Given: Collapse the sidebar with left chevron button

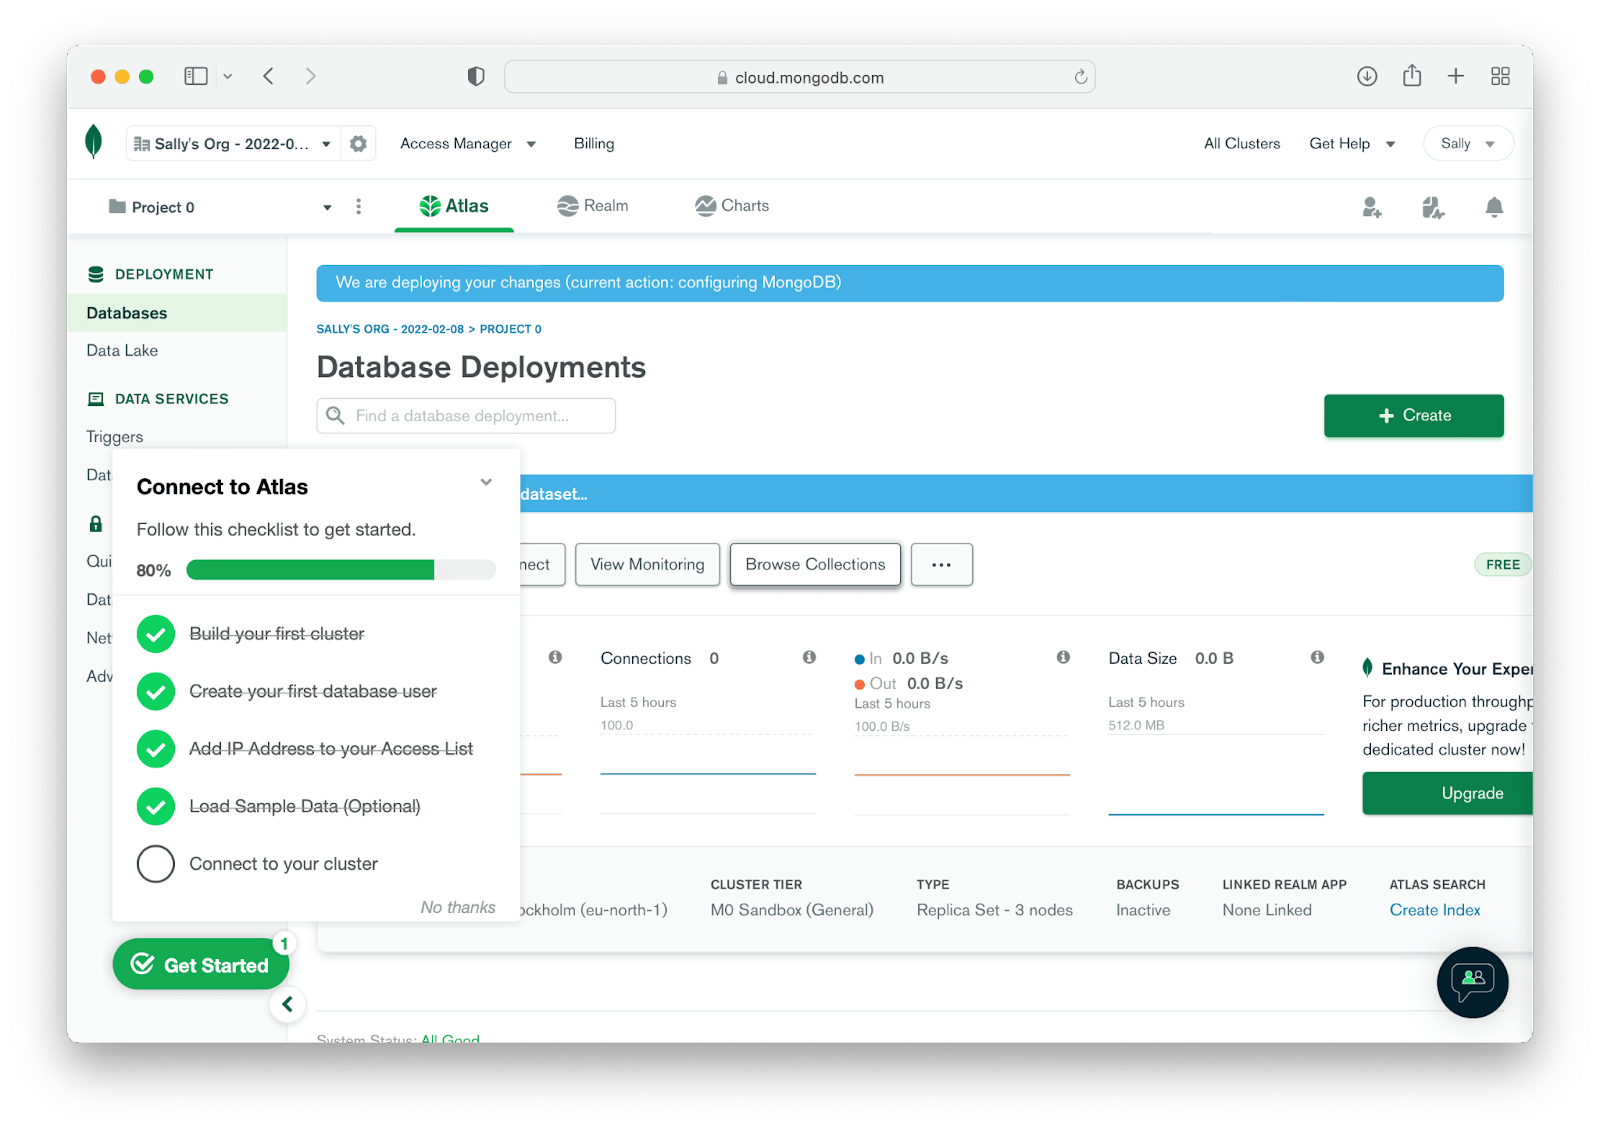Looking at the screenshot, I should coord(287,1004).
